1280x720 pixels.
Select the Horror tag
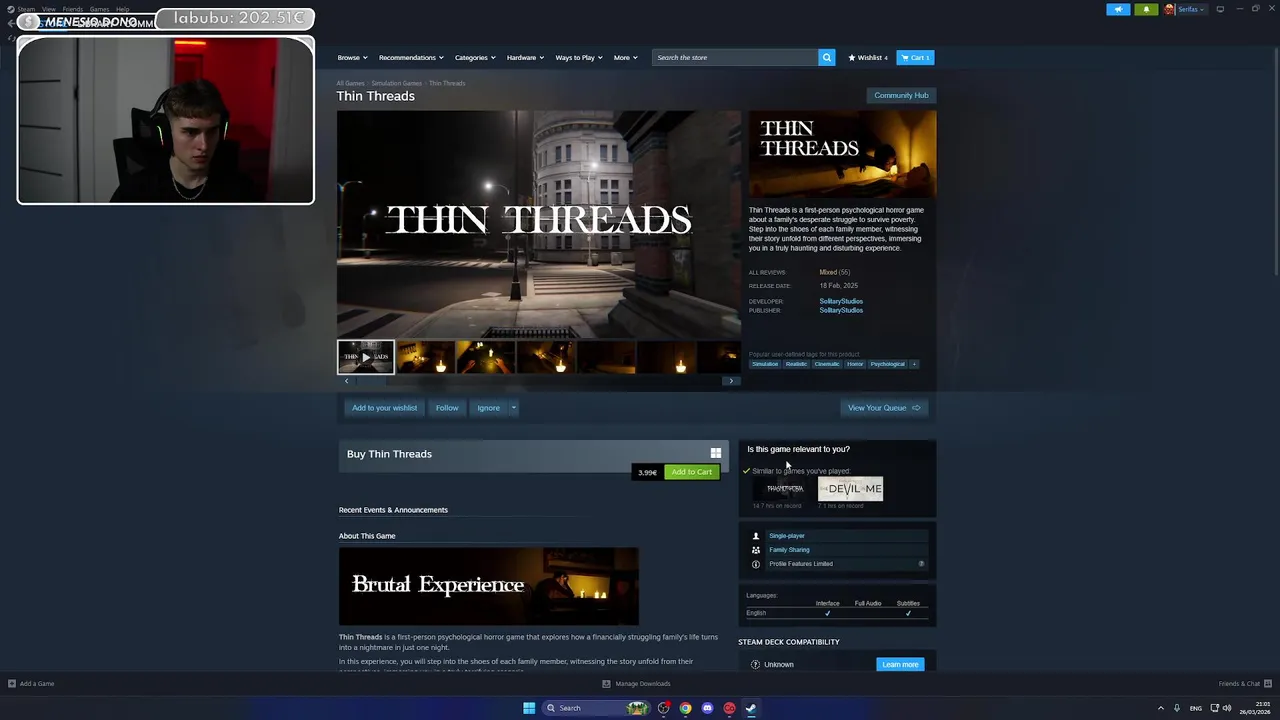pos(855,364)
